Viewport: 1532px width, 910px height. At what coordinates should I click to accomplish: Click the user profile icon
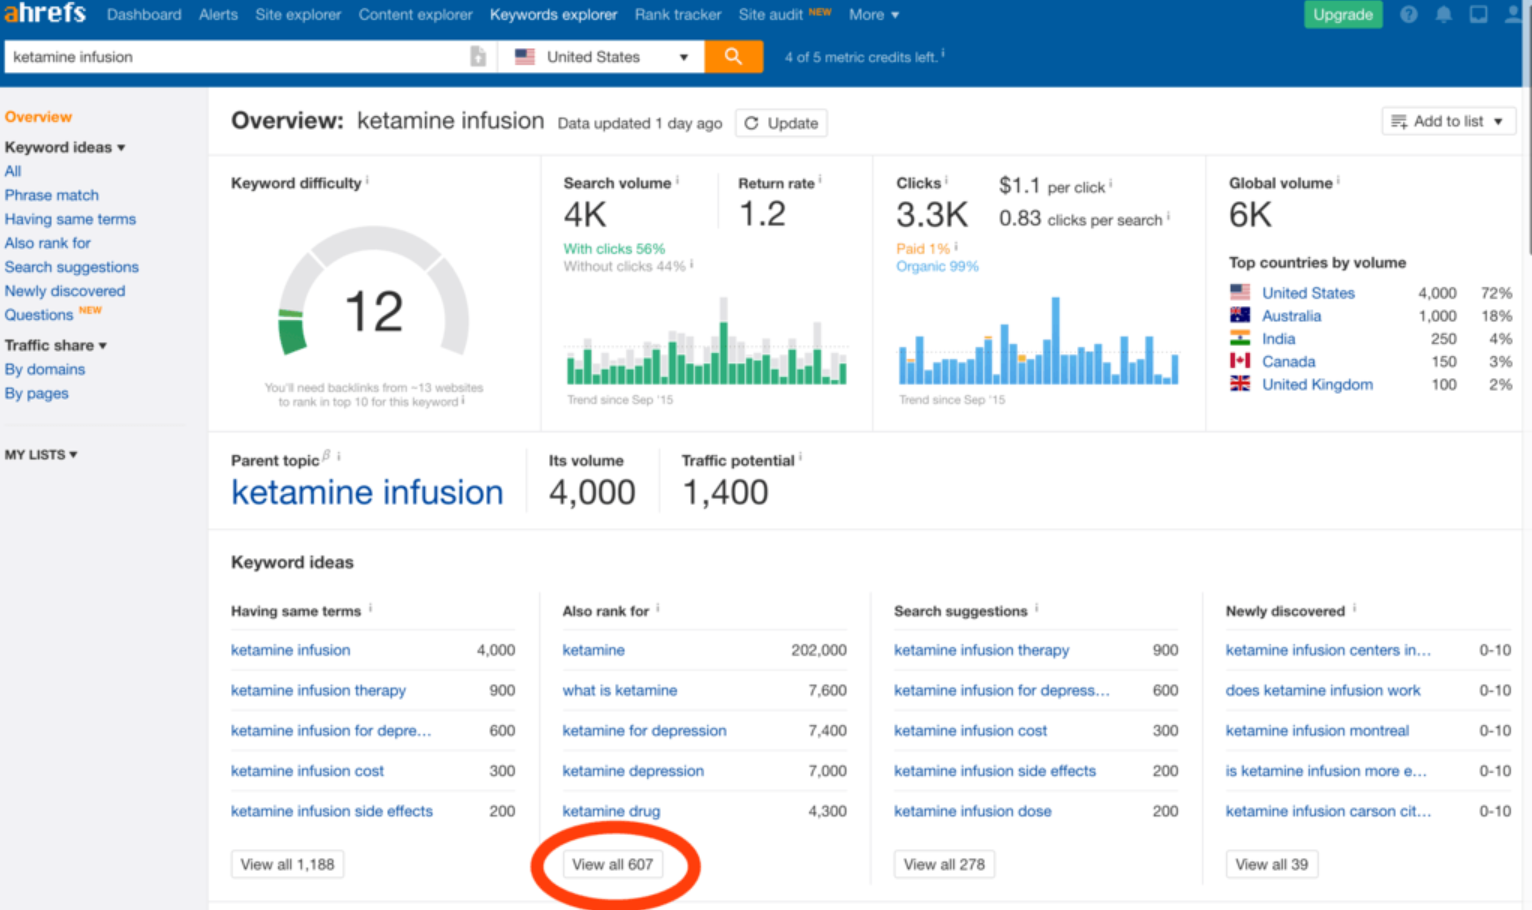[1514, 15]
